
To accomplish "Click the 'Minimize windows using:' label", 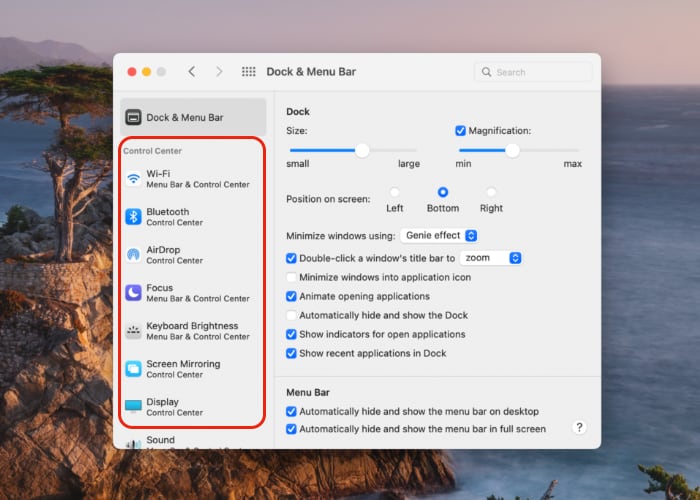I will click(x=341, y=236).
